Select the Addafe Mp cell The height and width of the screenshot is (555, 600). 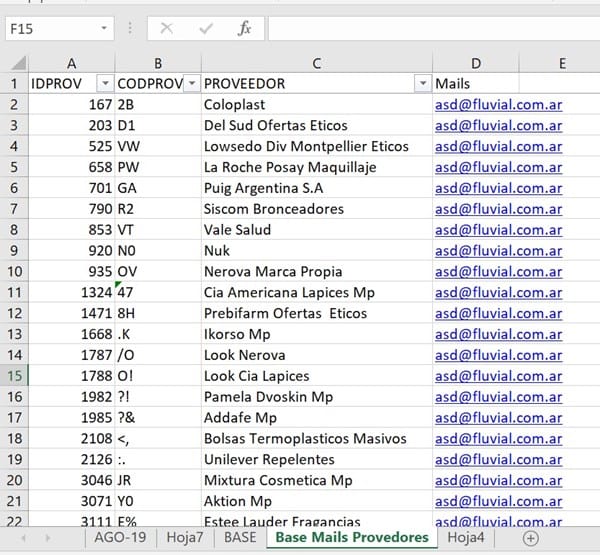click(317, 418)
